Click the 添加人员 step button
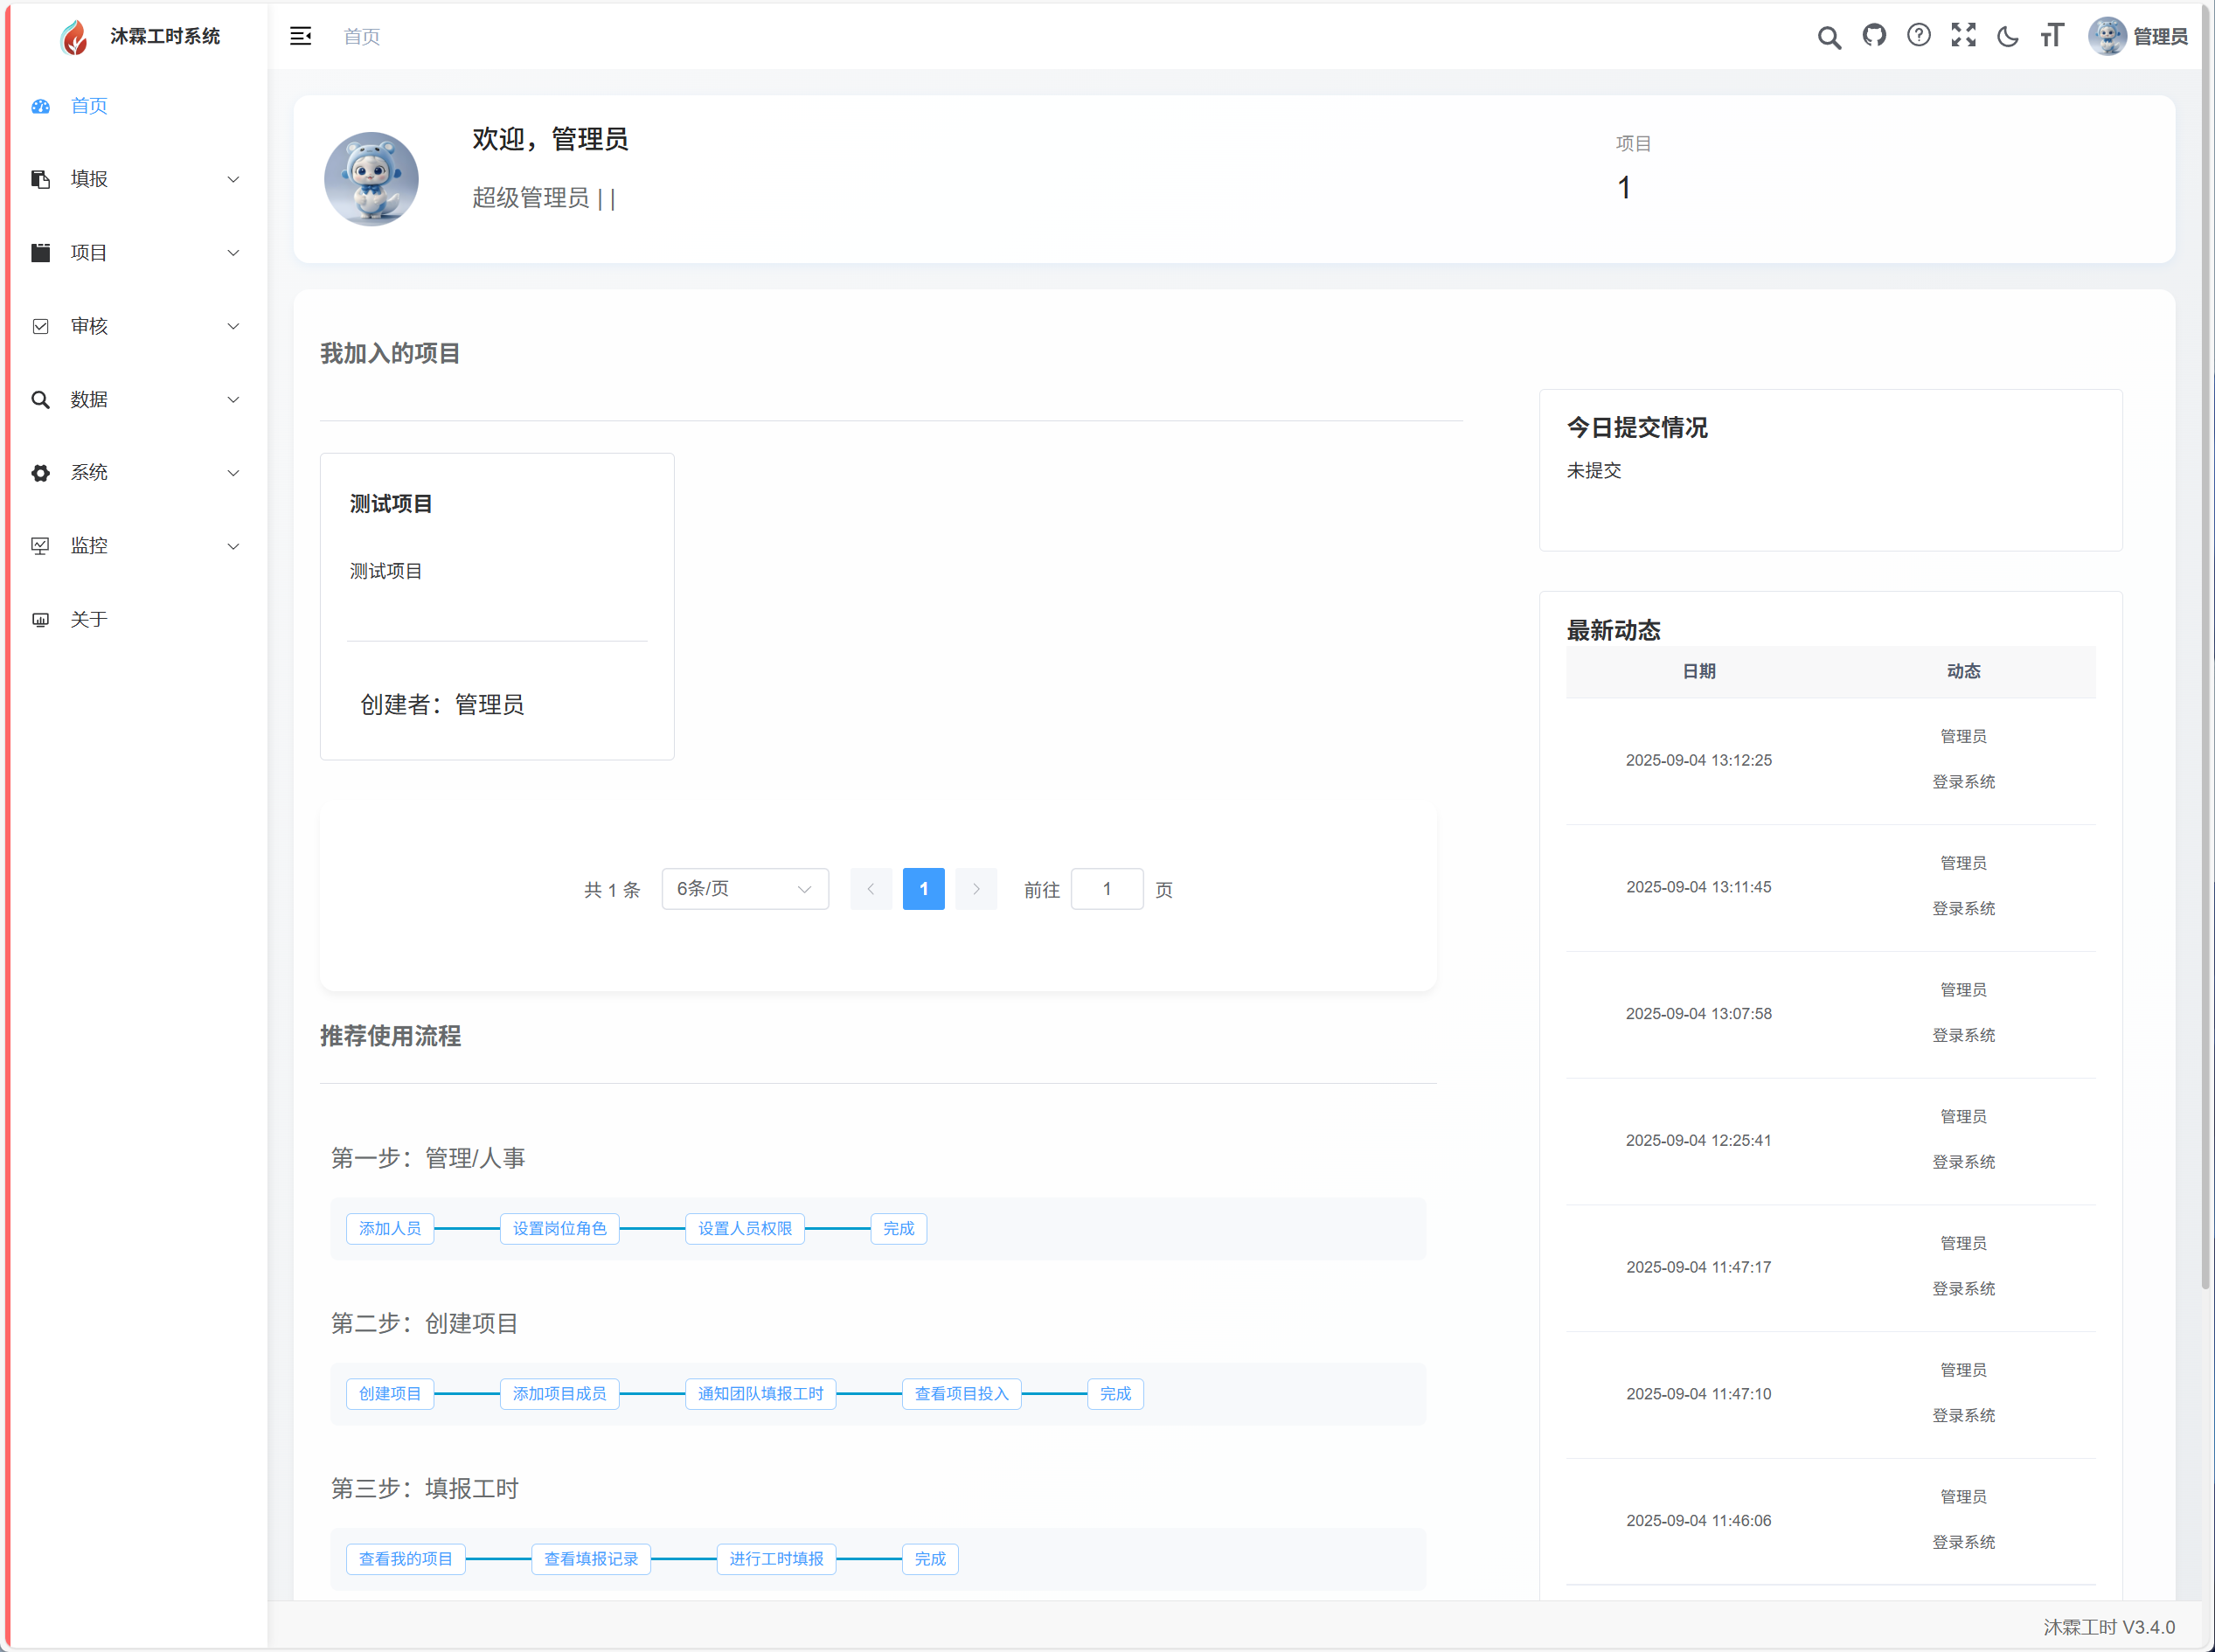The image size is (2215, 1652). tap(390, 1228)
